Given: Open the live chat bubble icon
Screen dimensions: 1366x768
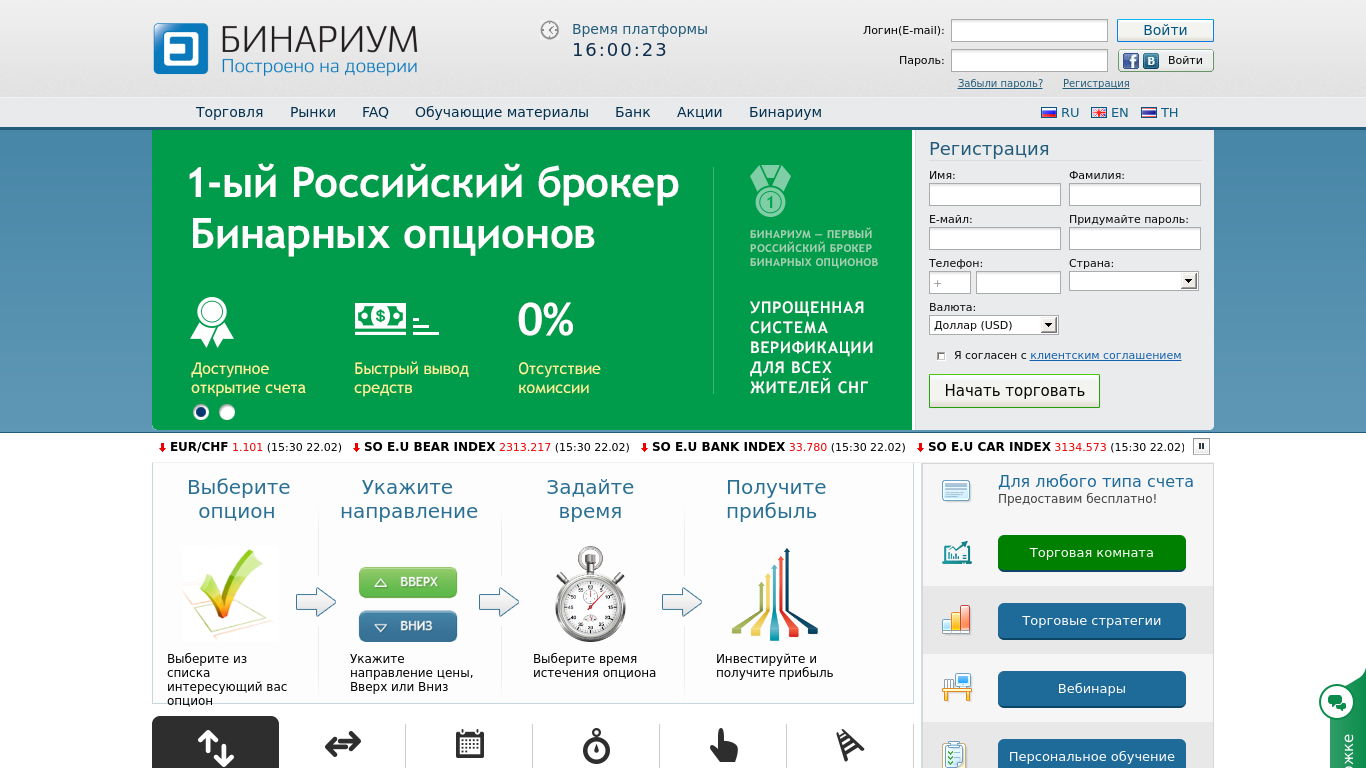Looking at the screenshot, I should 1336,702.
